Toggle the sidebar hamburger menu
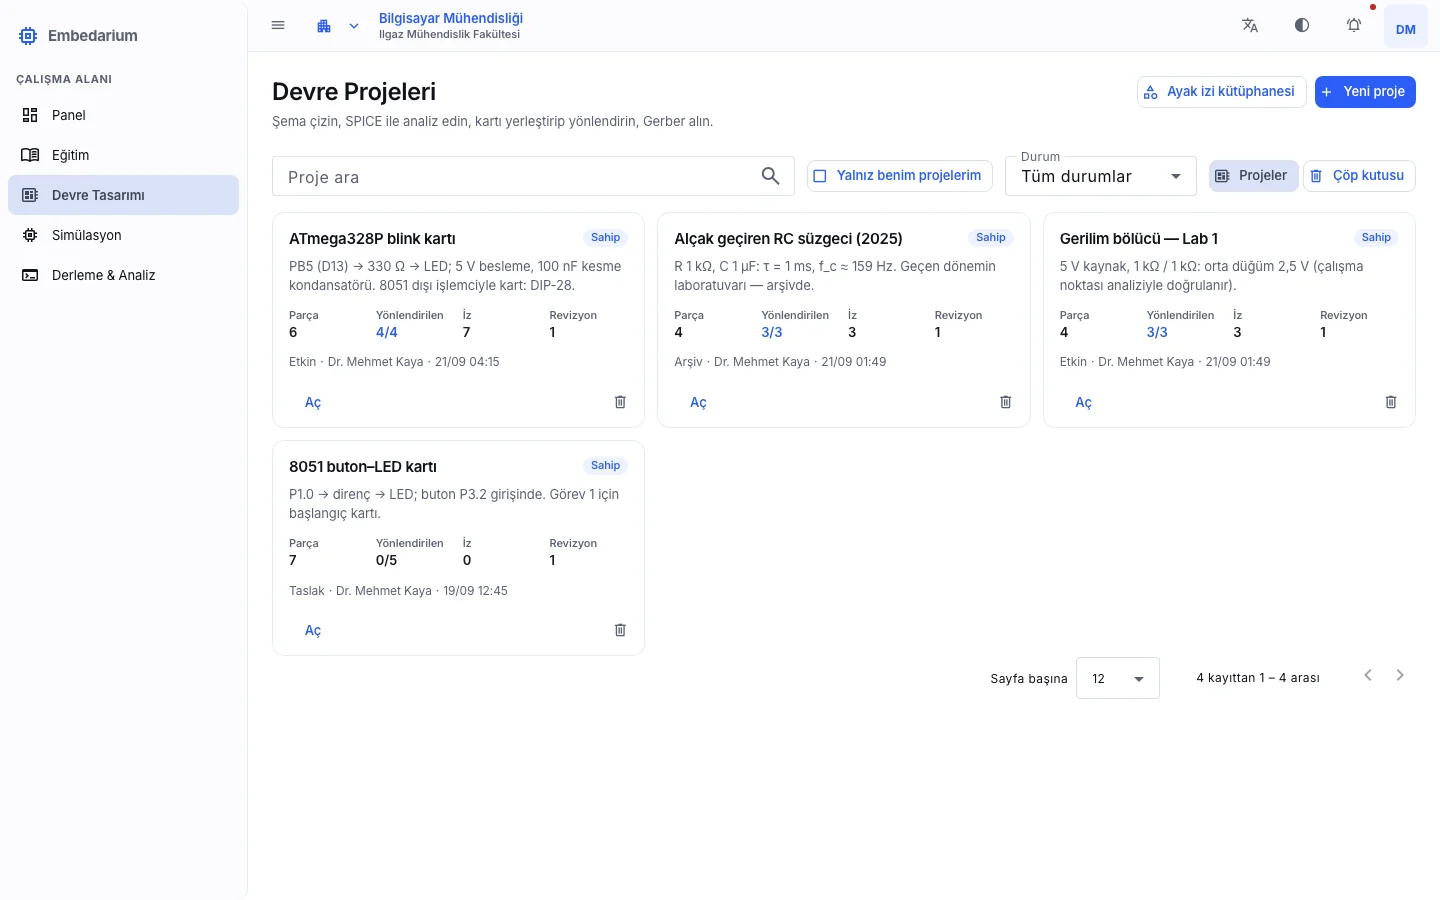Screen dimensions: 1440x900 (278, 26)
